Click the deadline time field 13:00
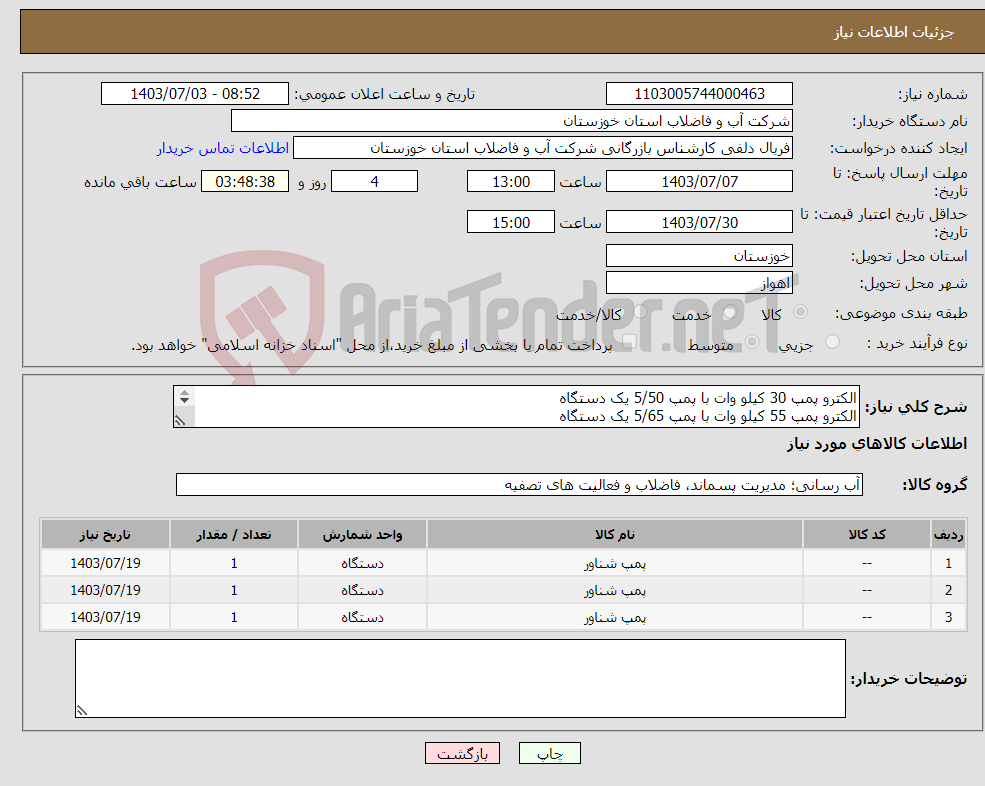This screenshot has width=985, height=786. (x=511, y=182)
